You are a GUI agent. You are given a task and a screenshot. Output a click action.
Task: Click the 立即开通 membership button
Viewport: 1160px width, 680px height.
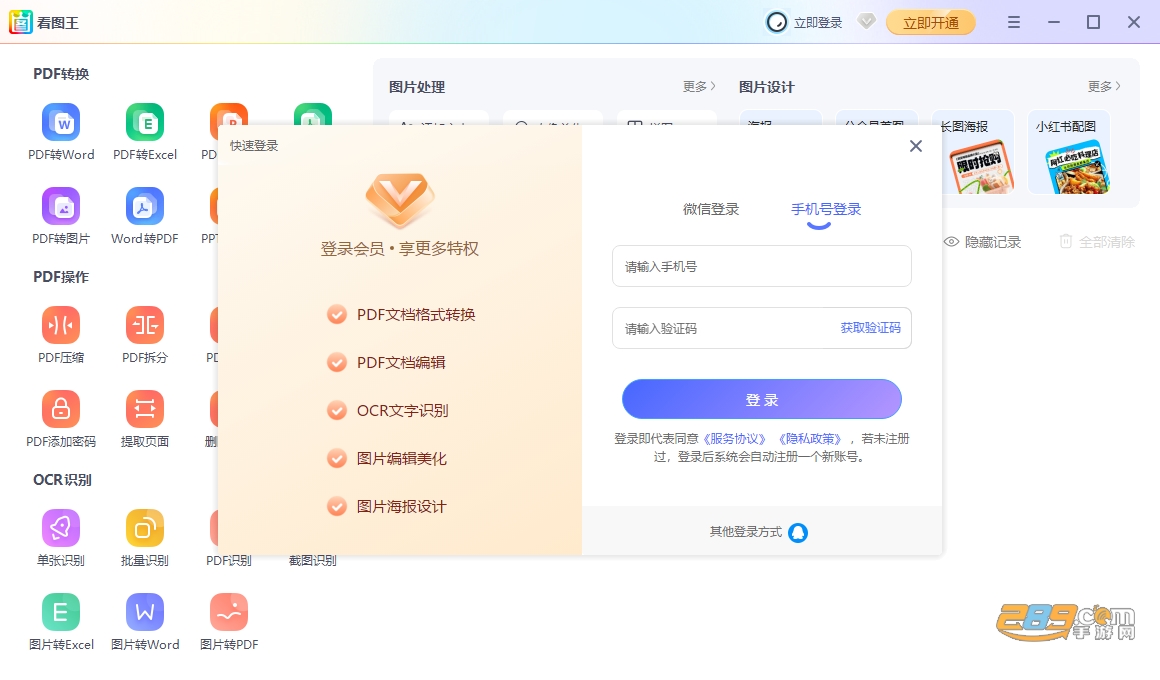coord(931,22)
